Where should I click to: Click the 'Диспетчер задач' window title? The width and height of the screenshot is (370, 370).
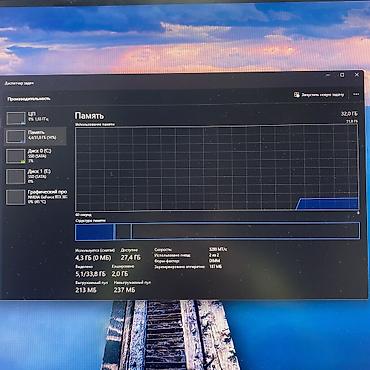pos(19,83)
